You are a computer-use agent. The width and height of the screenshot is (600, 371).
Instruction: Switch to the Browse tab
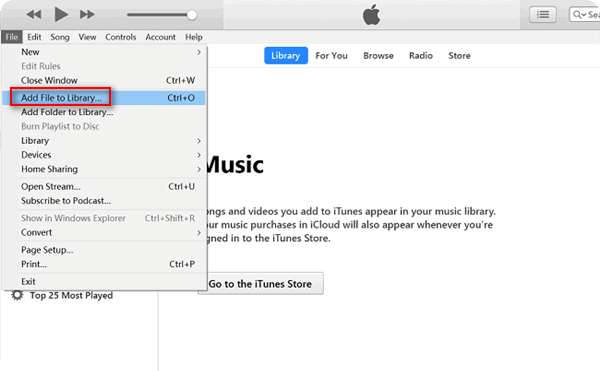point(378,56)
